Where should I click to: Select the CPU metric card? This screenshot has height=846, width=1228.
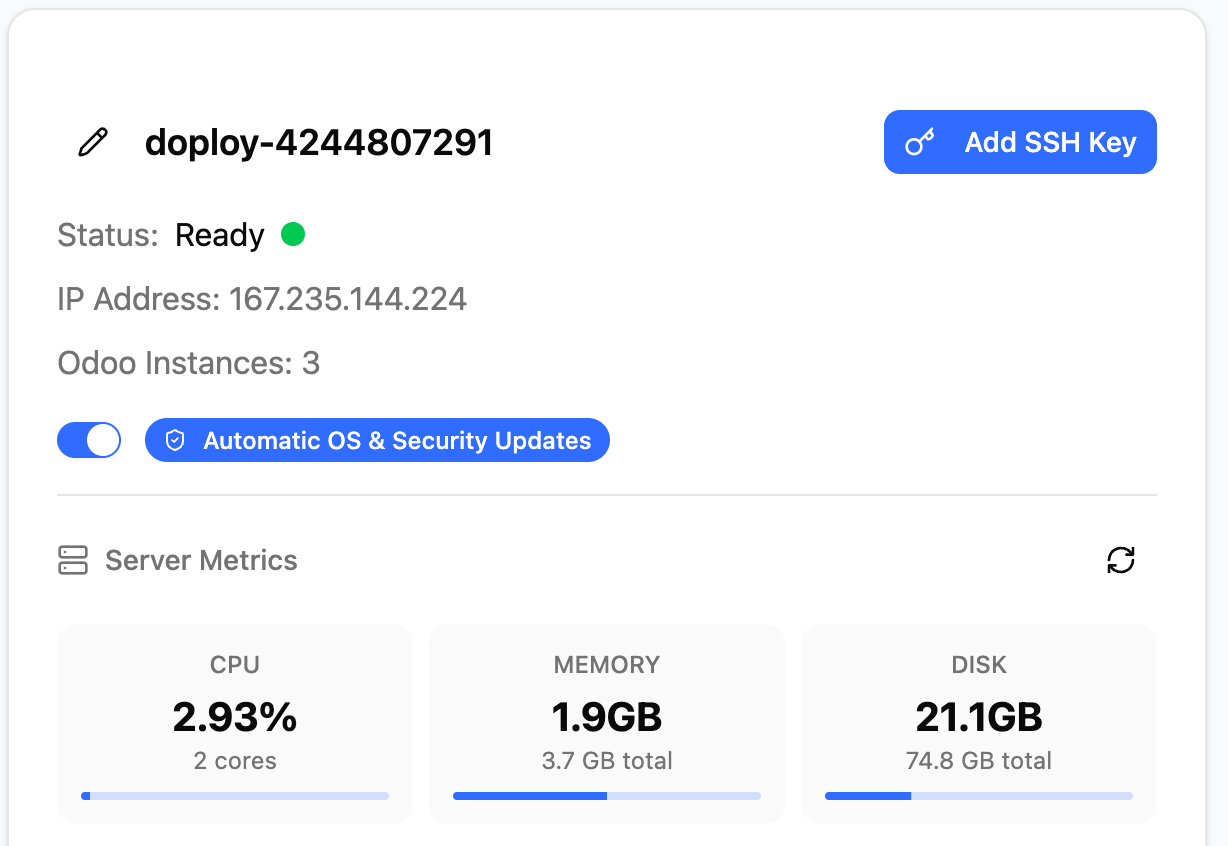tap(234, 723)
